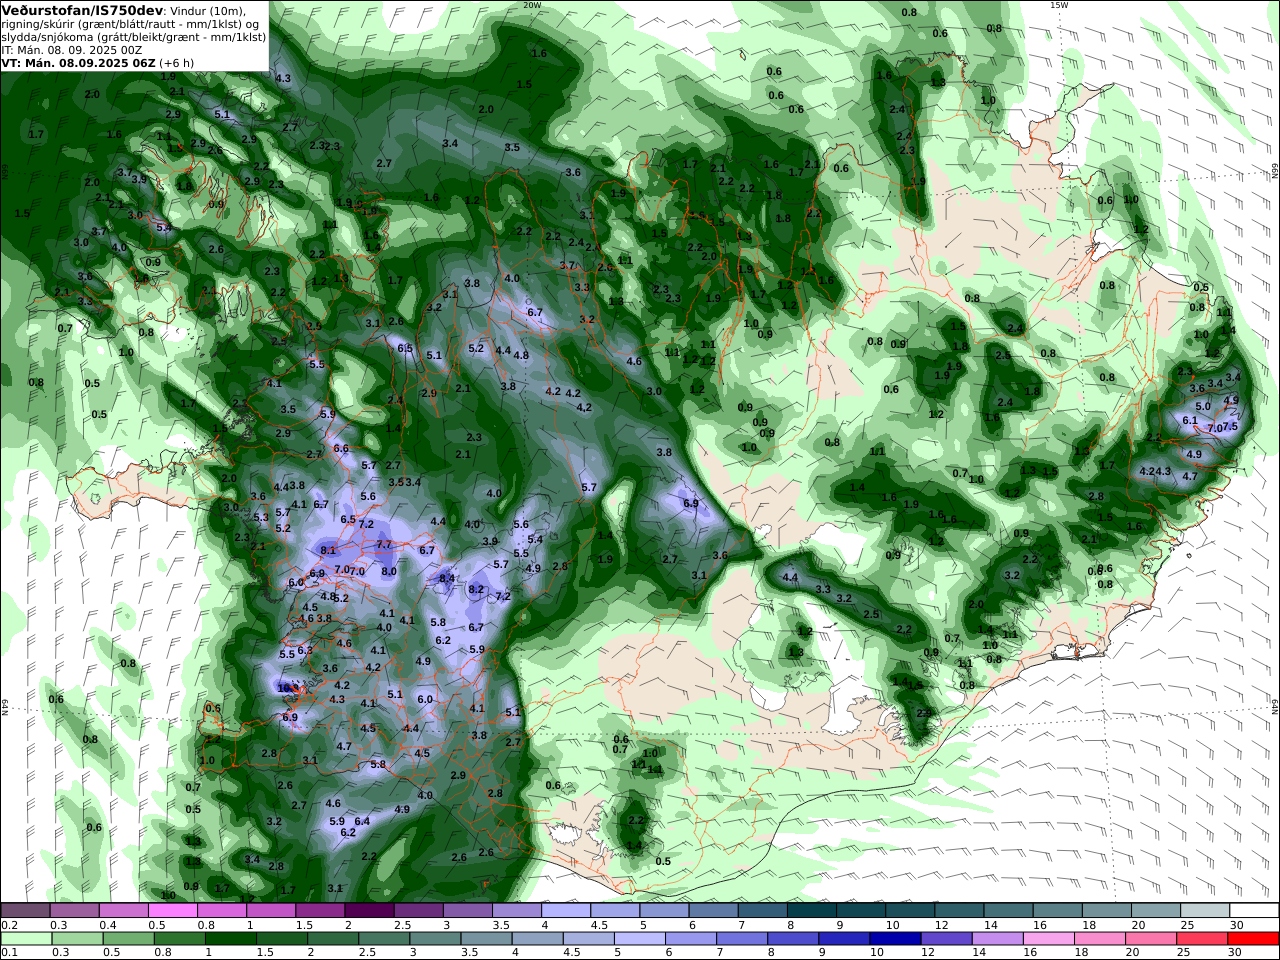Click the '15W' longitude label
Screen dimensions: 1280x960
(x=1059, y=5)
